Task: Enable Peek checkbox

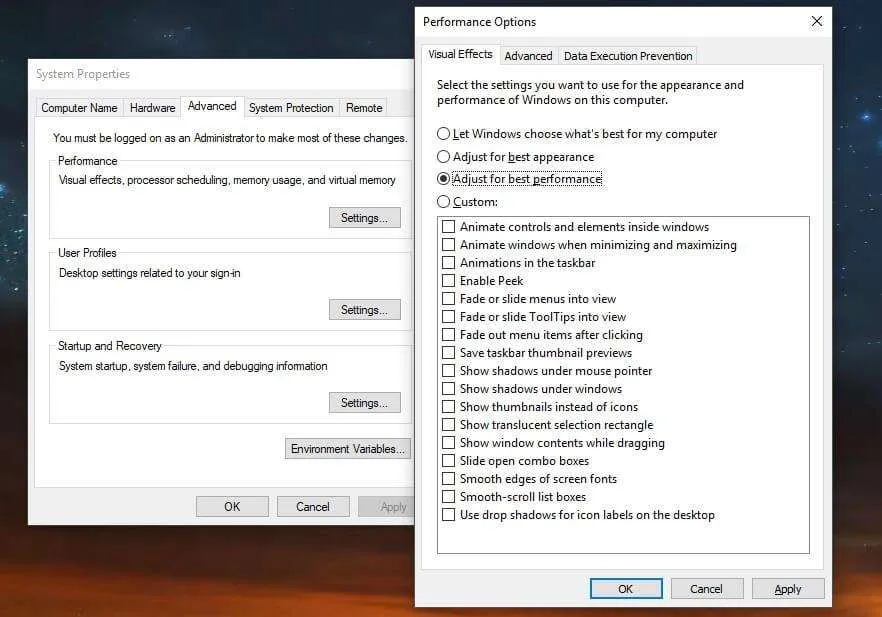Action: coord(448,281)
